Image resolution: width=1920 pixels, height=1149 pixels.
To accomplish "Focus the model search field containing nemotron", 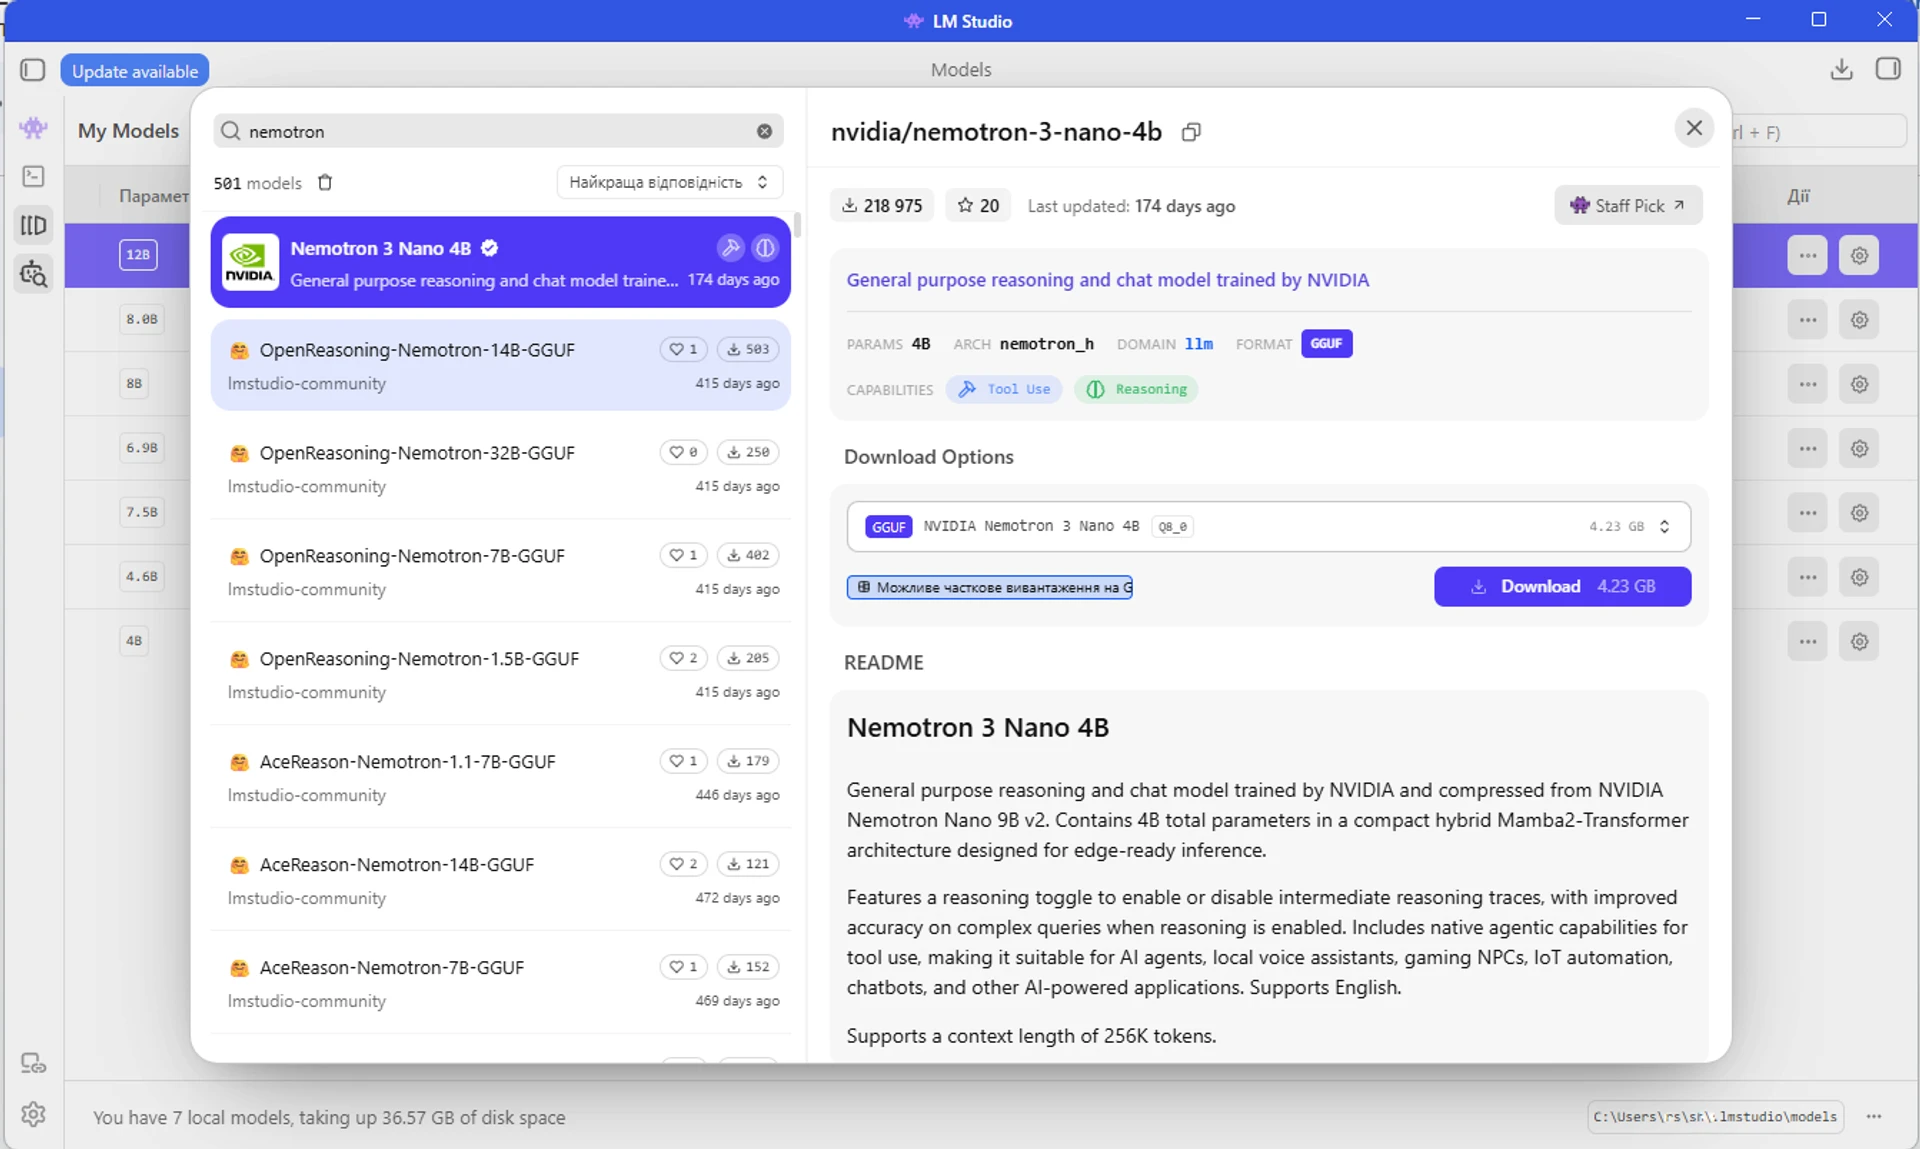I will click(x=498, y=131).
